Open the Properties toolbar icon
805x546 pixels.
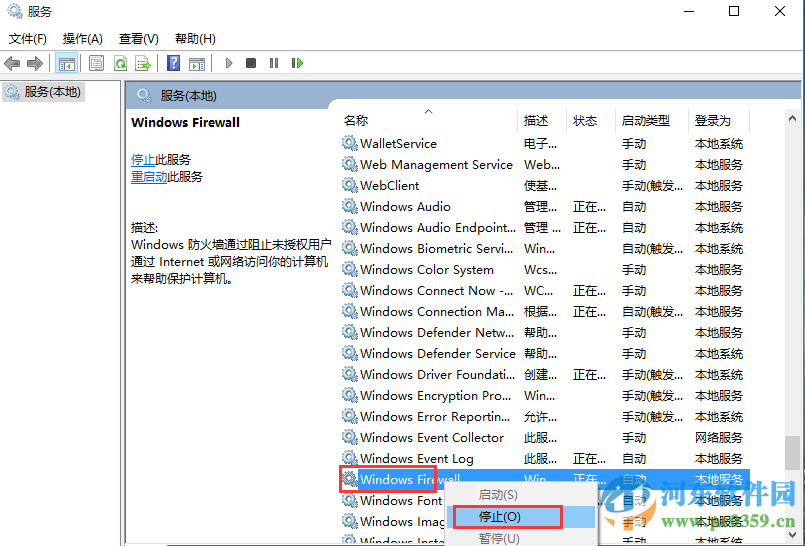[96, 64]
